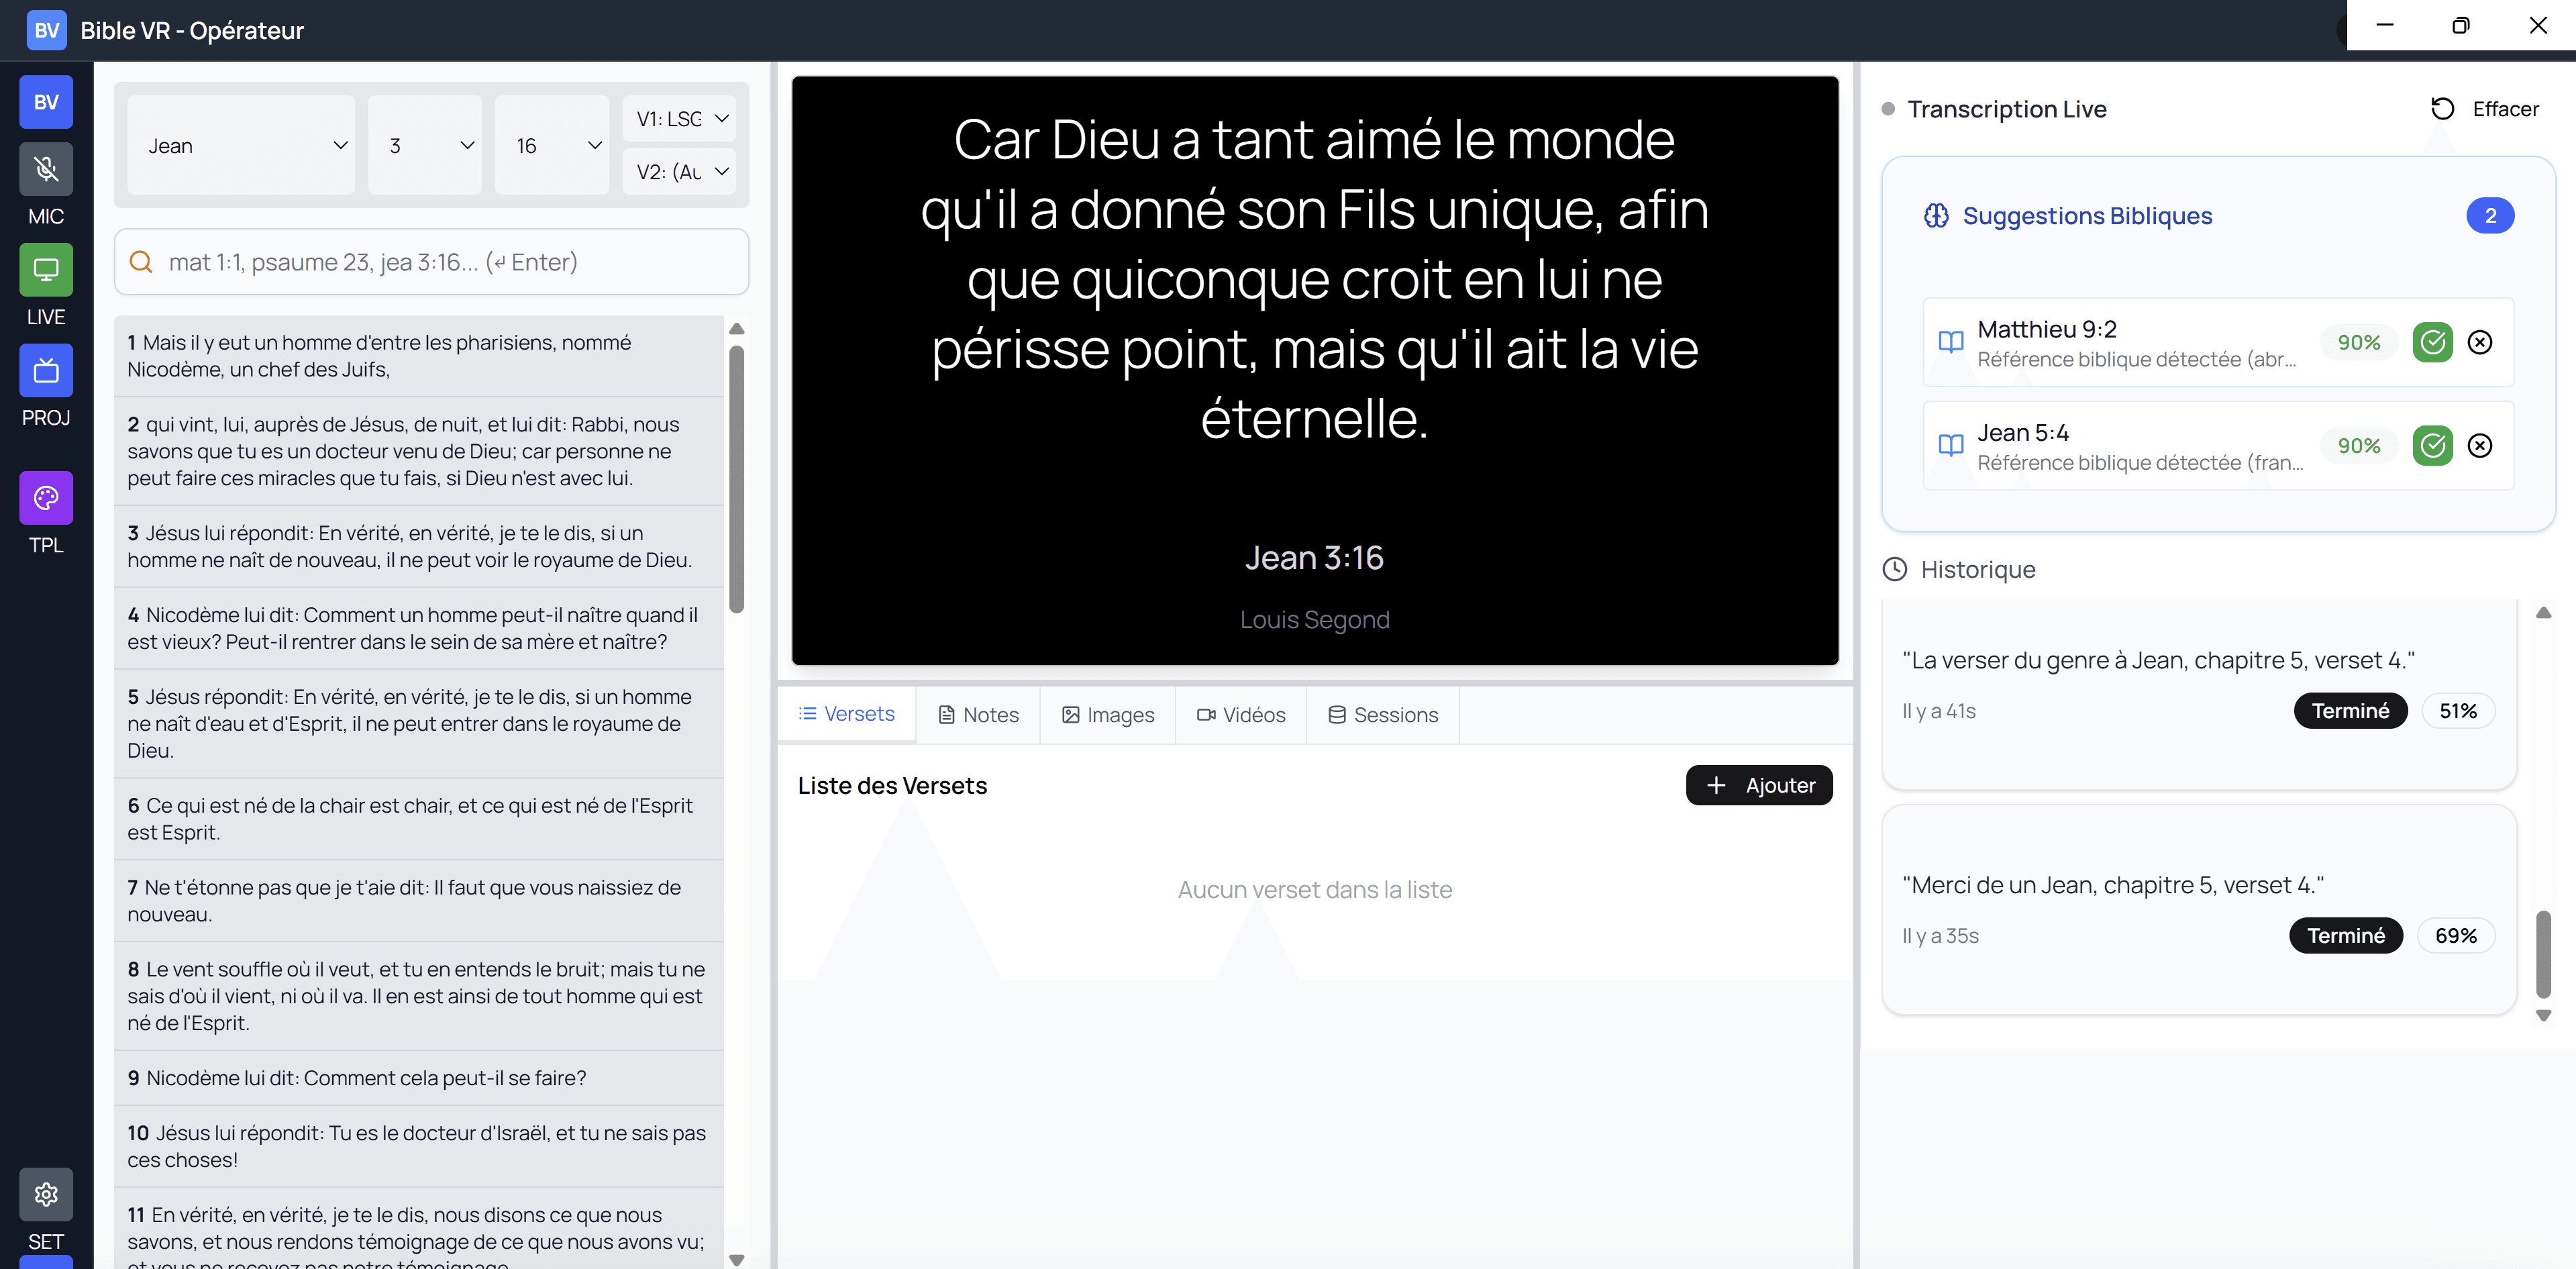Click the Suggestions Bibliques brain icon

[1938, 215]
